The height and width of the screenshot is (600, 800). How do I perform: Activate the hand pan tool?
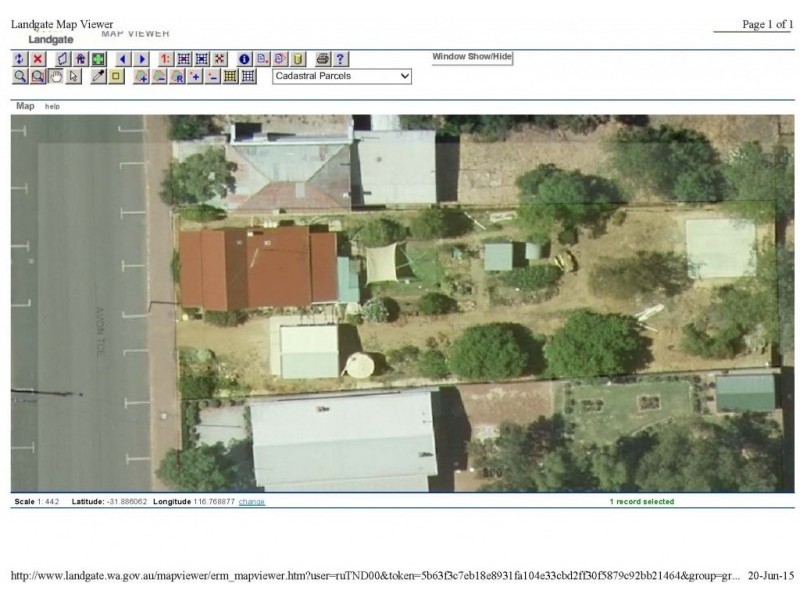pos(56,76)
